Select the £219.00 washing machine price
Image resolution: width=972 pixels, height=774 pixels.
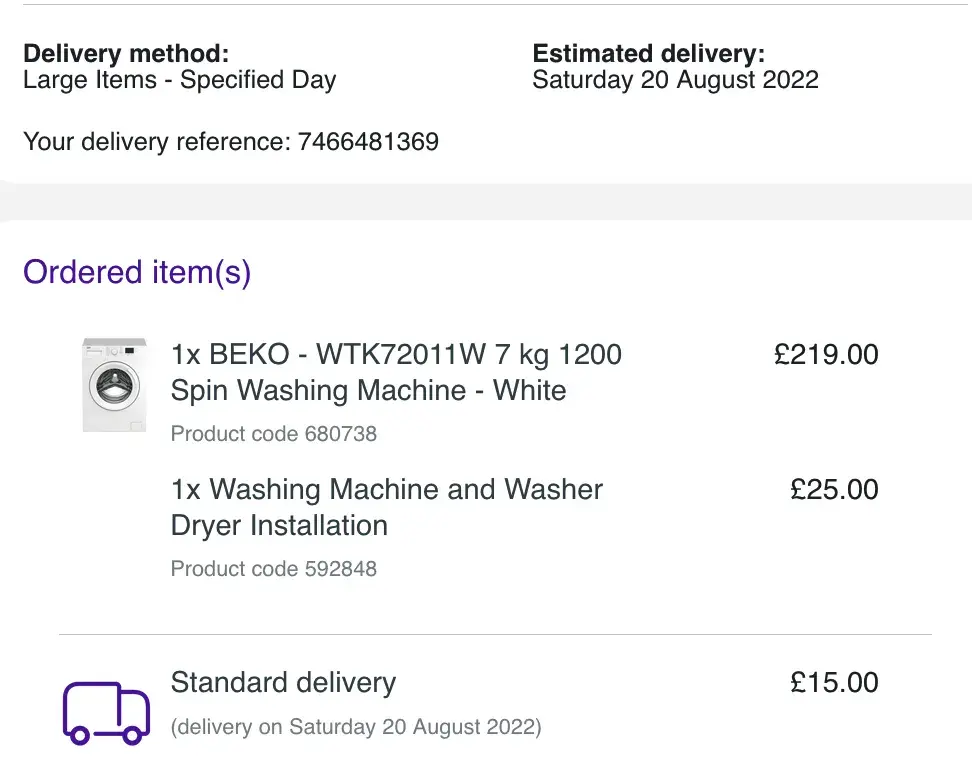tap(826, 354)
